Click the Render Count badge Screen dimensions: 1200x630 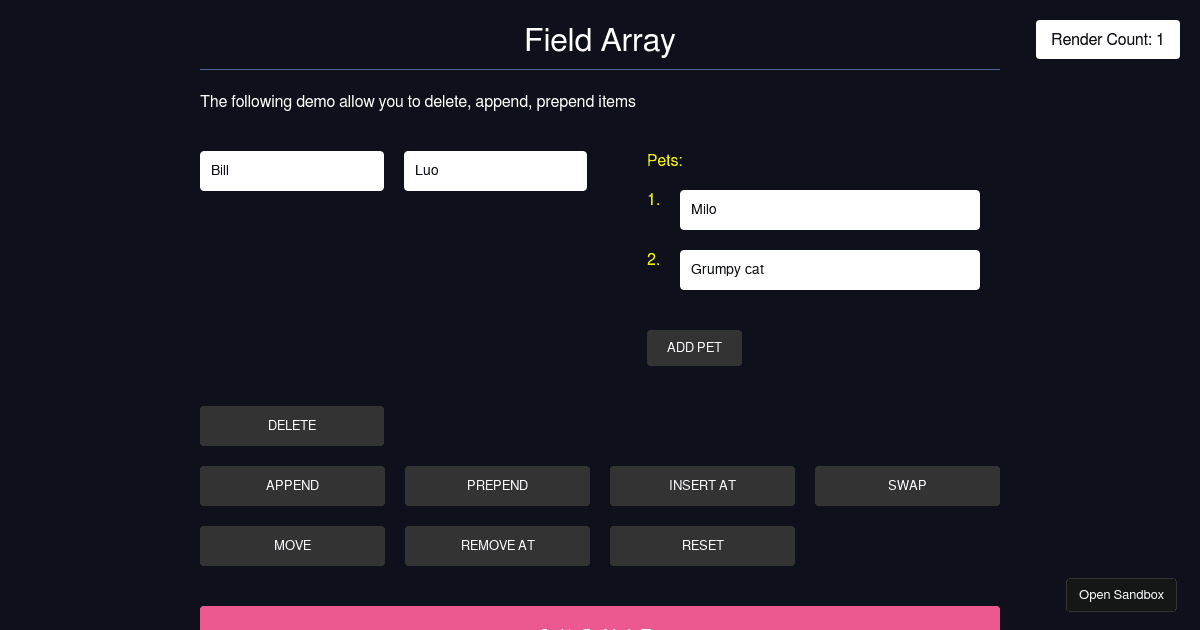click(x=1107, y=39)
